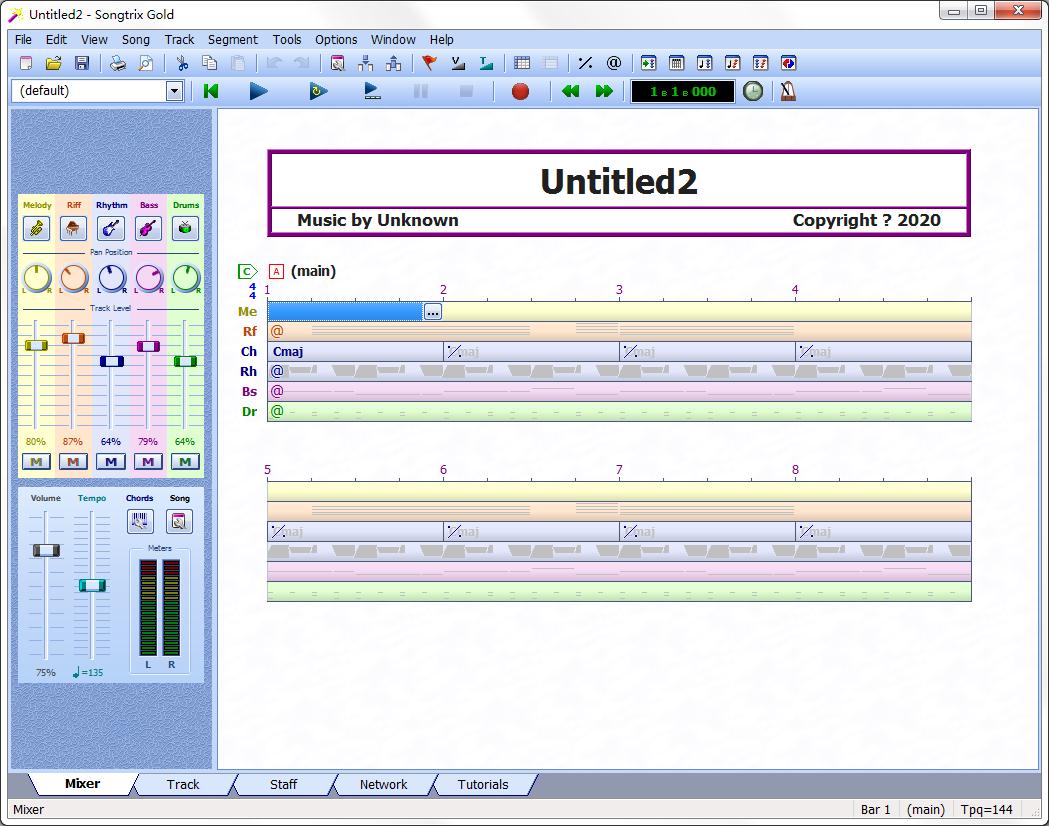This screenshot has height=826, width=1049.
Task: Open the Network tab
Action: point(383,784)
